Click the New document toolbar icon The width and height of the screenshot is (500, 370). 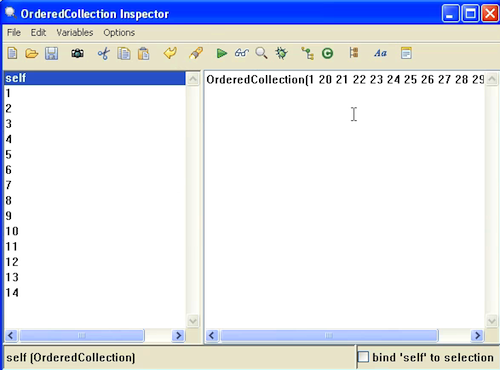coord(12,53)
